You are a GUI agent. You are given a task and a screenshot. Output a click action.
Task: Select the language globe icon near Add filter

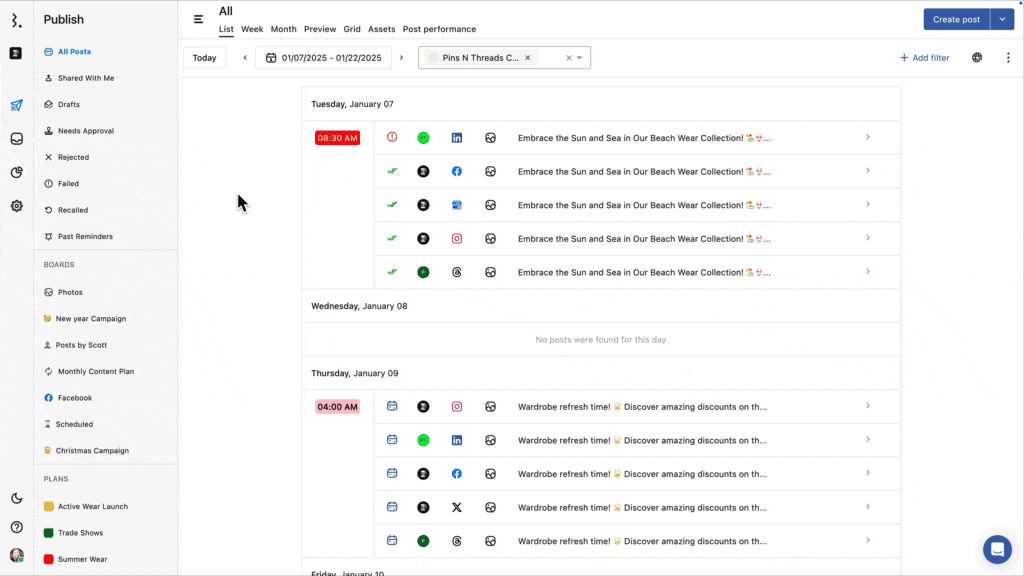click(977, 57)
